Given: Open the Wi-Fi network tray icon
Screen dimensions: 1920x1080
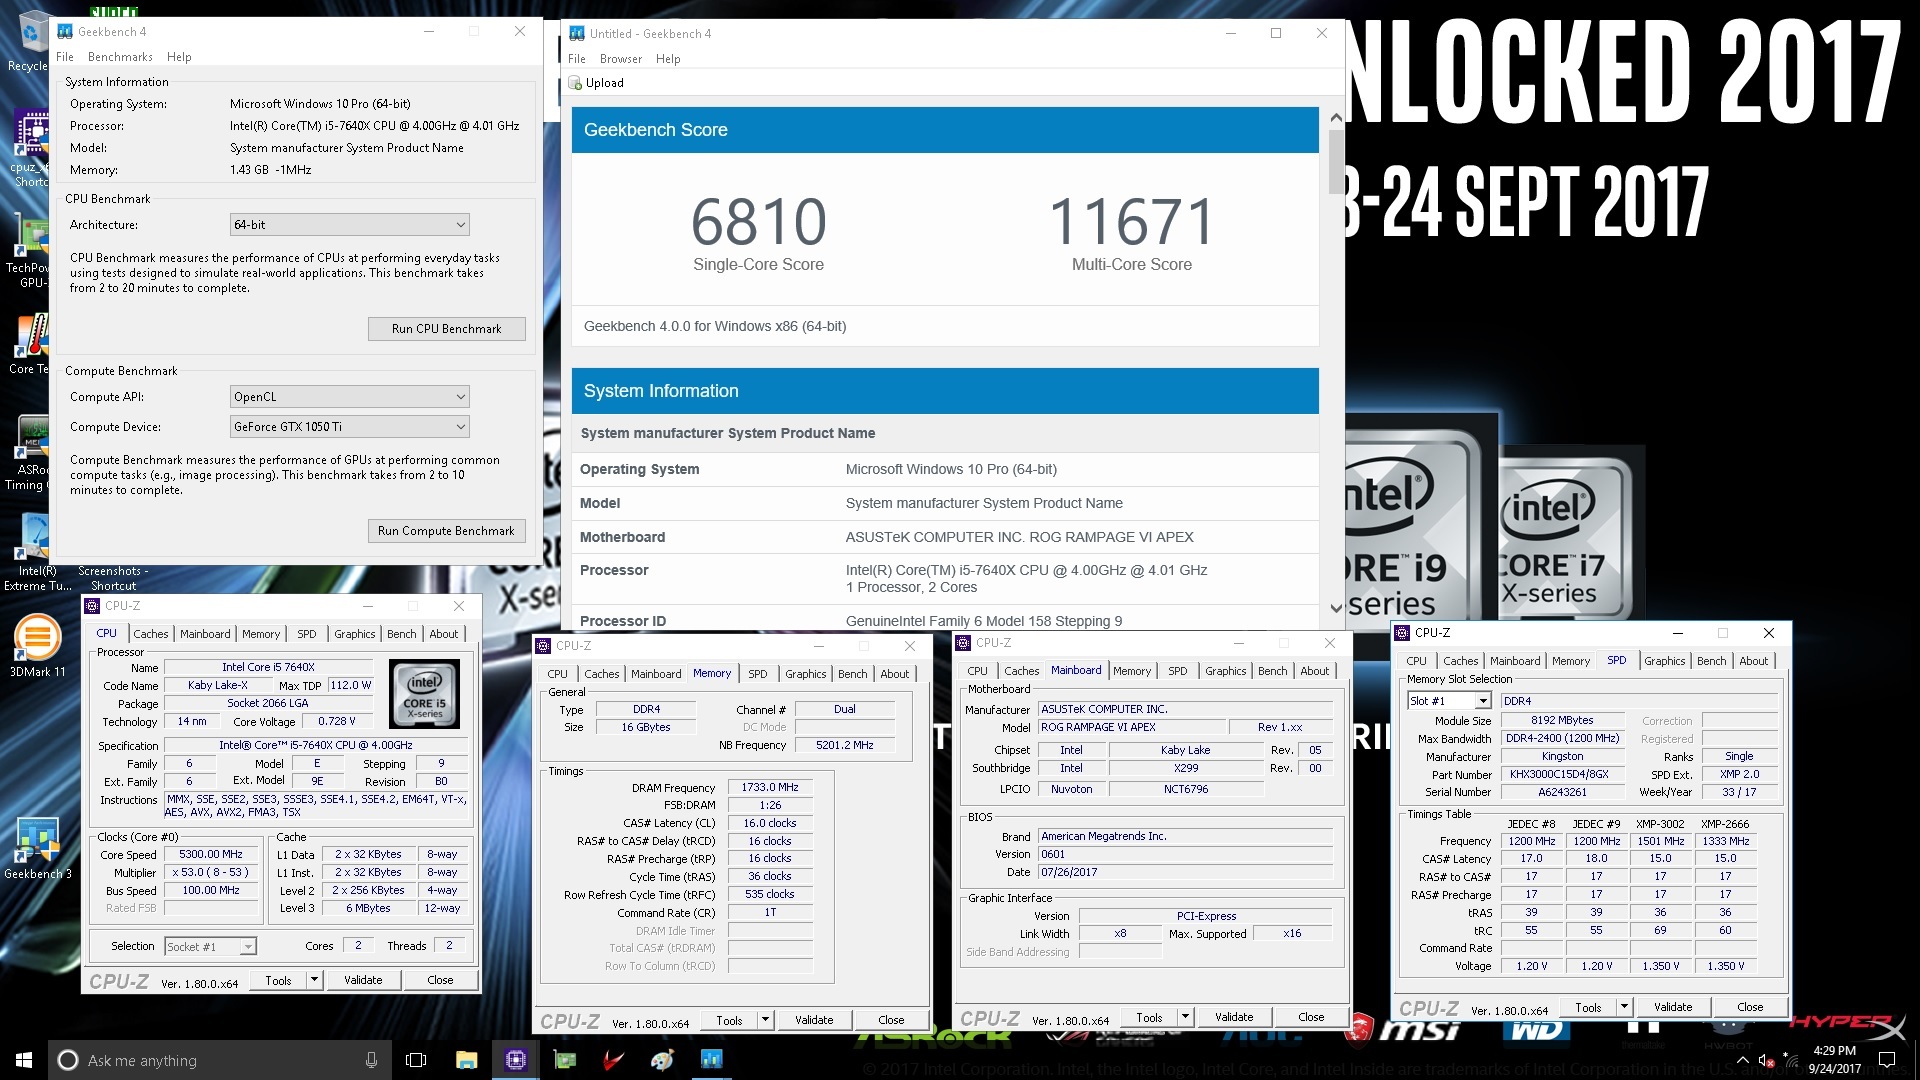Looking at the screenshot, I should 1790,1060.
